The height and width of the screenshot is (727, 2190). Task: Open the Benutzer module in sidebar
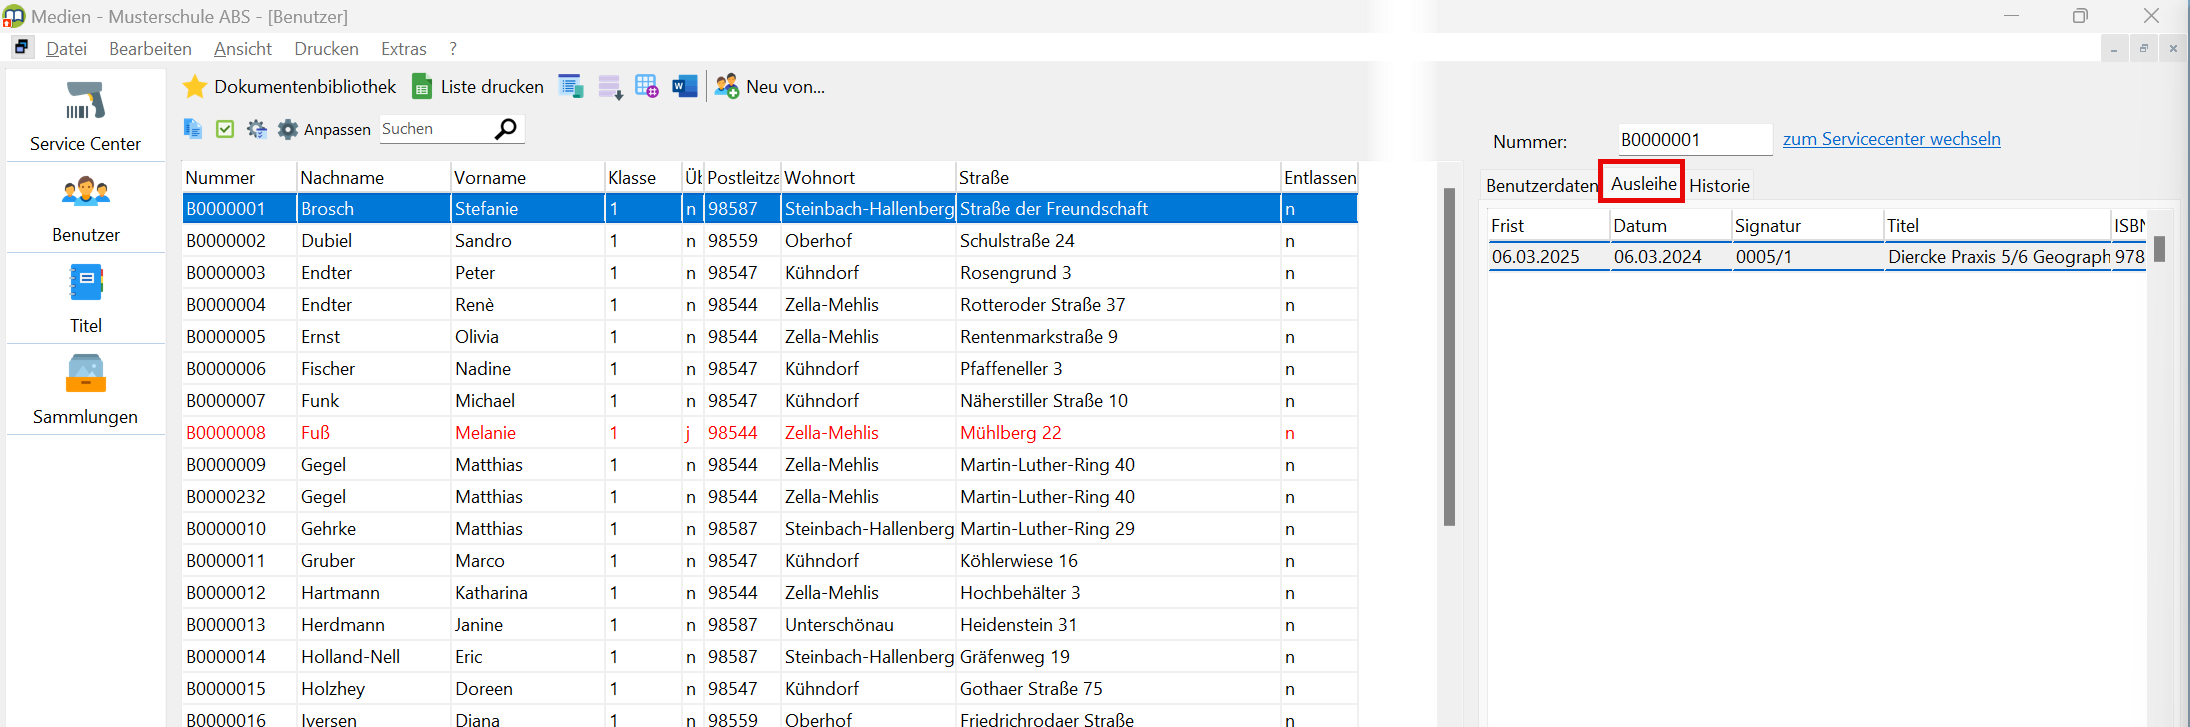(x=85, y=208)
